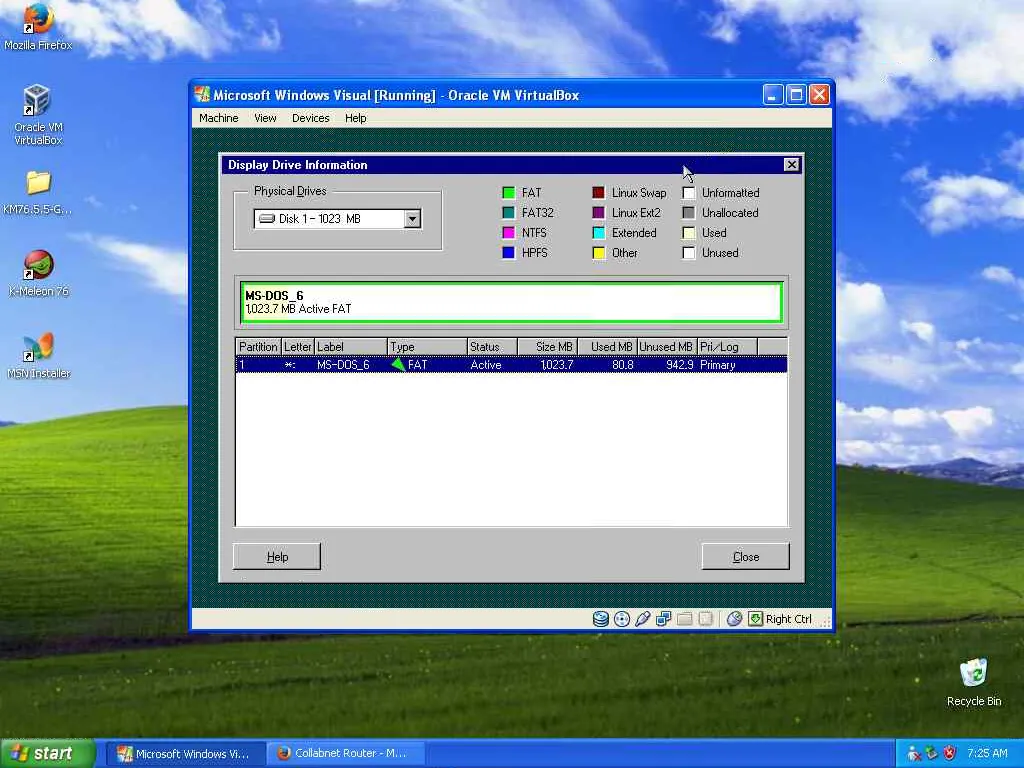
Task: Select the MSN Installer desktop icon
Action: [38, 357]
